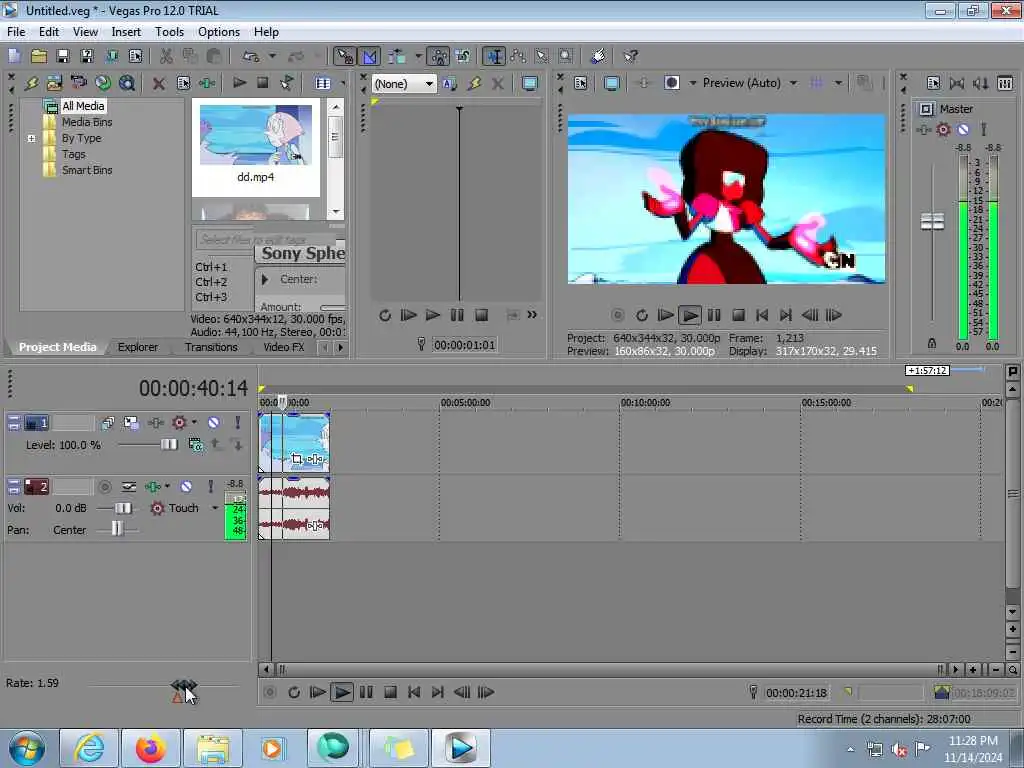Mute the Master bus output
Viewport: 1024px width, 768px height.
(x=963, y=129)
